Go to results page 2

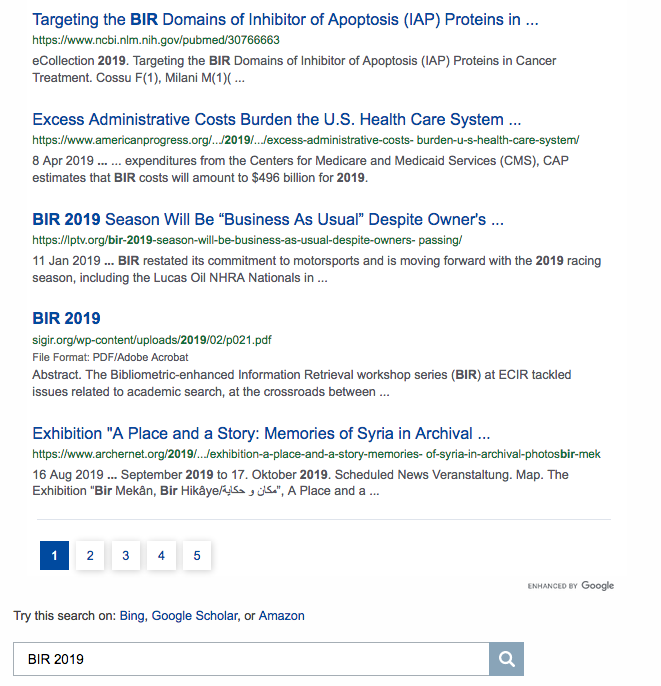point(90,555)
